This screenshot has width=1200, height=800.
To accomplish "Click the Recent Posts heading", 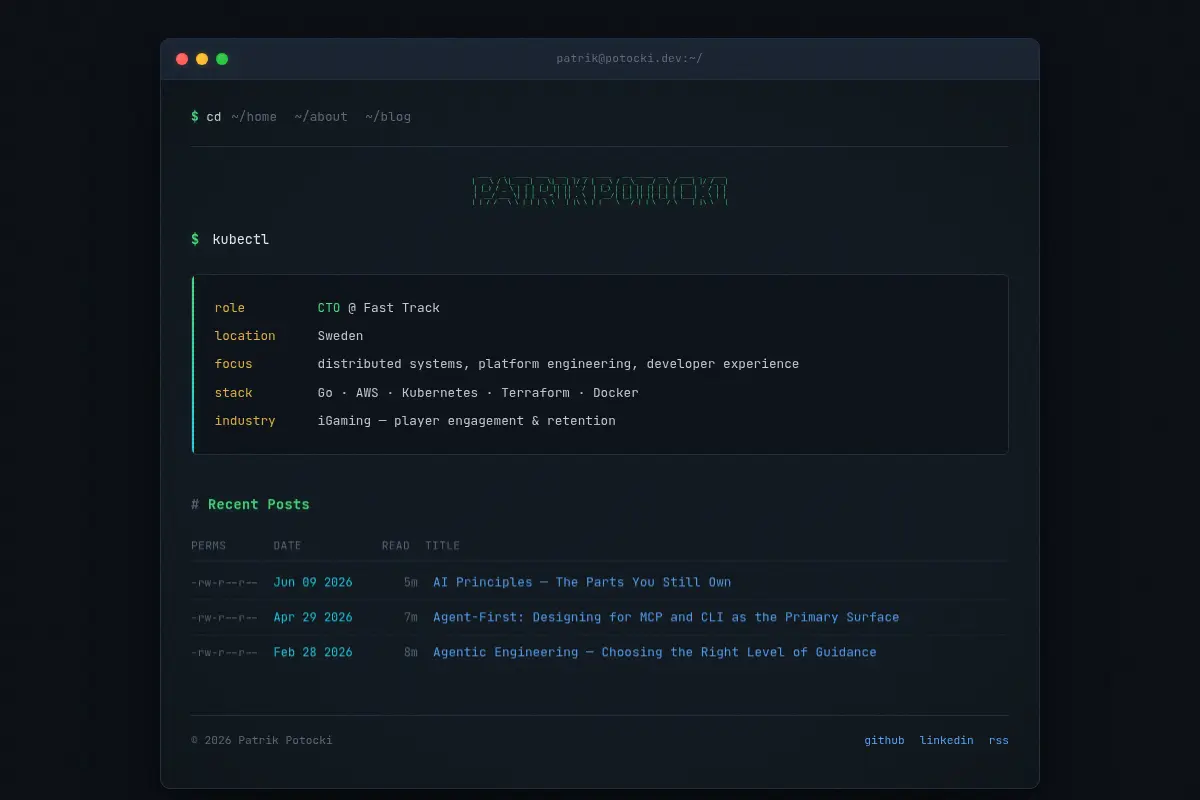I will coord(259,505).
